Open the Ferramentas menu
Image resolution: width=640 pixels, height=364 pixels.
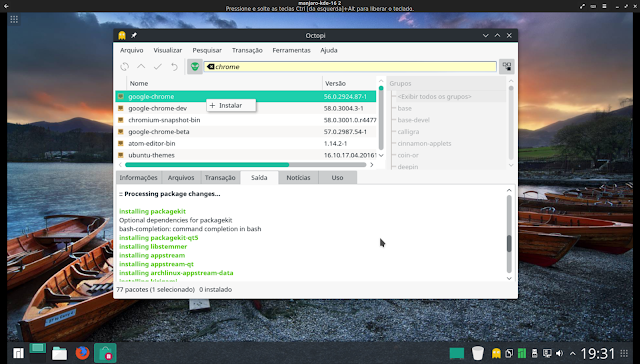[x=291, y=50]
